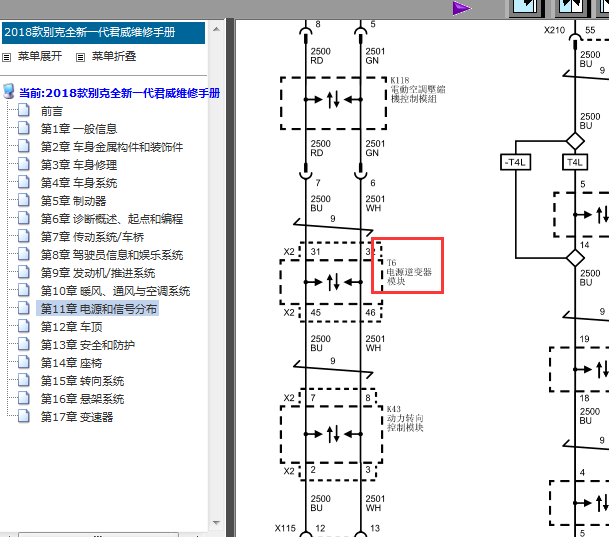Viewport: 609px width, 537px height.
Task: Click 菜单展开 to expand all menus
Action: [x=40, y=56]
